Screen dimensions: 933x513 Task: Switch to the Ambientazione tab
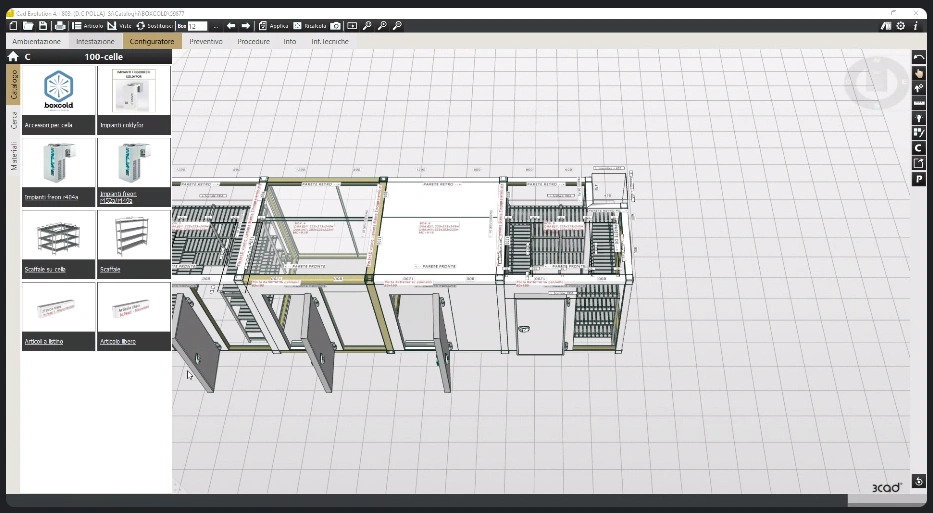click(36, 41)
